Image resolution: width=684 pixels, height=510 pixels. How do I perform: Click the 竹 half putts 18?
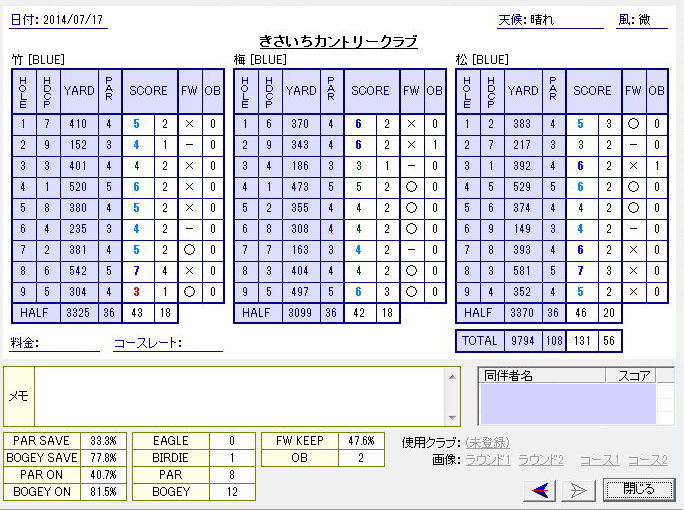tap(165, 313)
